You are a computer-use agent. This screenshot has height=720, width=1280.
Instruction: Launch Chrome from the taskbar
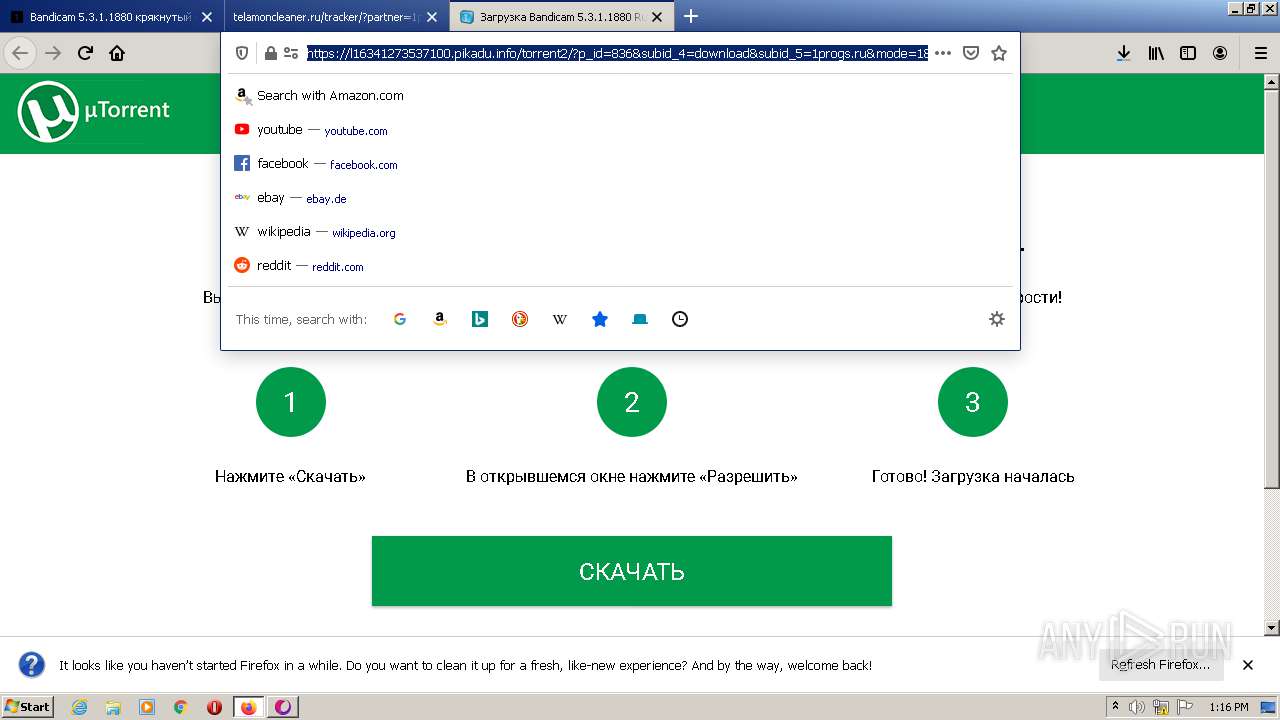180,707
